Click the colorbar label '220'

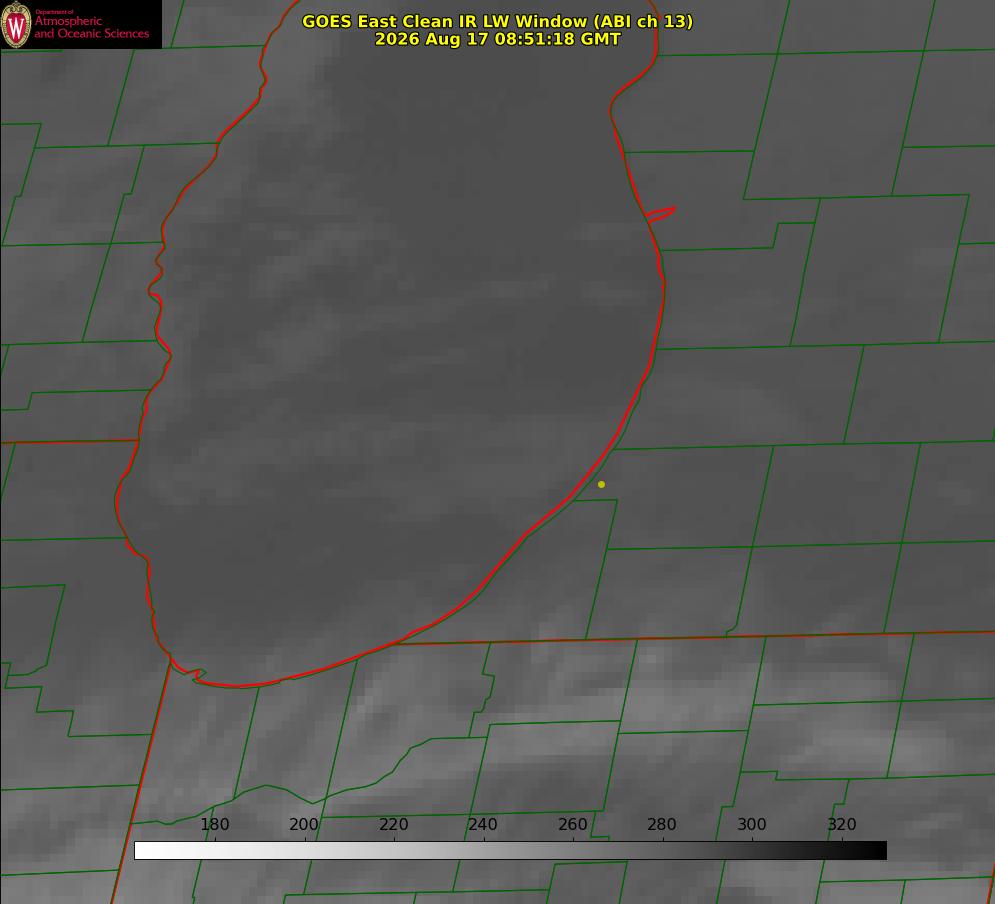(393, 824)
